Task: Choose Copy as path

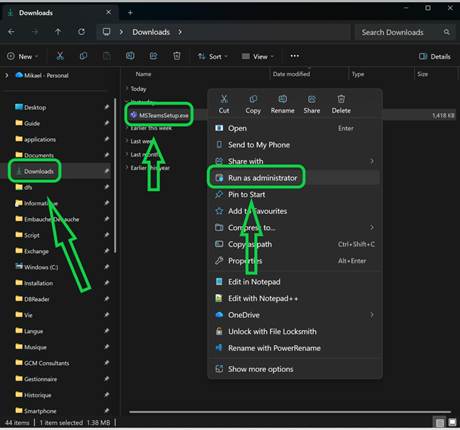Action: point(295,244)
